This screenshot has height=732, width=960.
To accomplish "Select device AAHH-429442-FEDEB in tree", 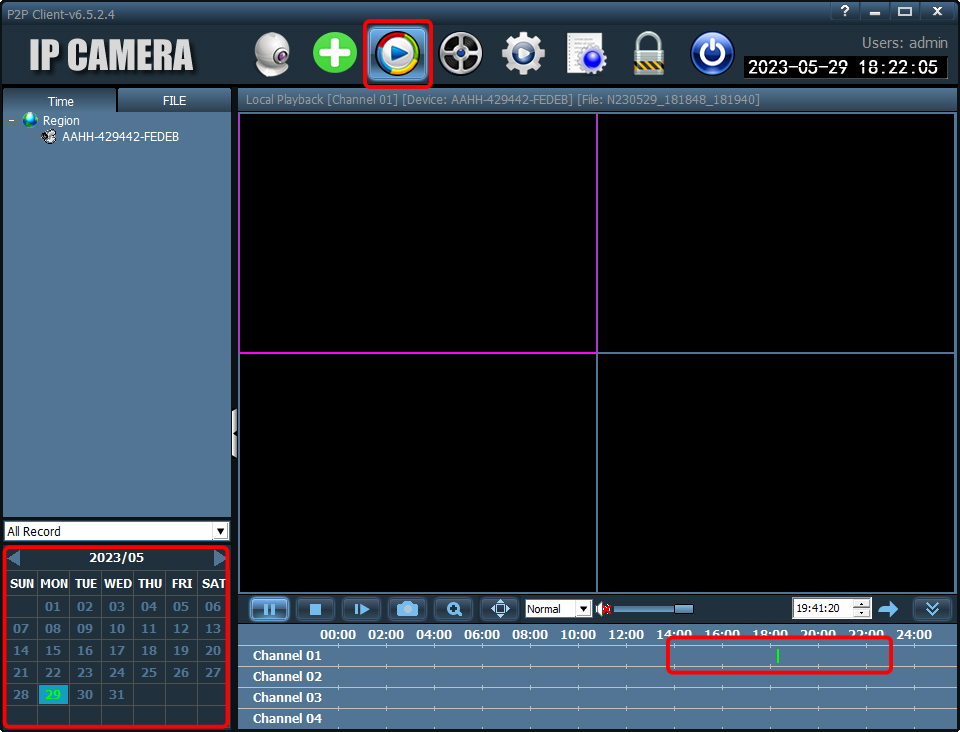I will (x=110, y=137).
